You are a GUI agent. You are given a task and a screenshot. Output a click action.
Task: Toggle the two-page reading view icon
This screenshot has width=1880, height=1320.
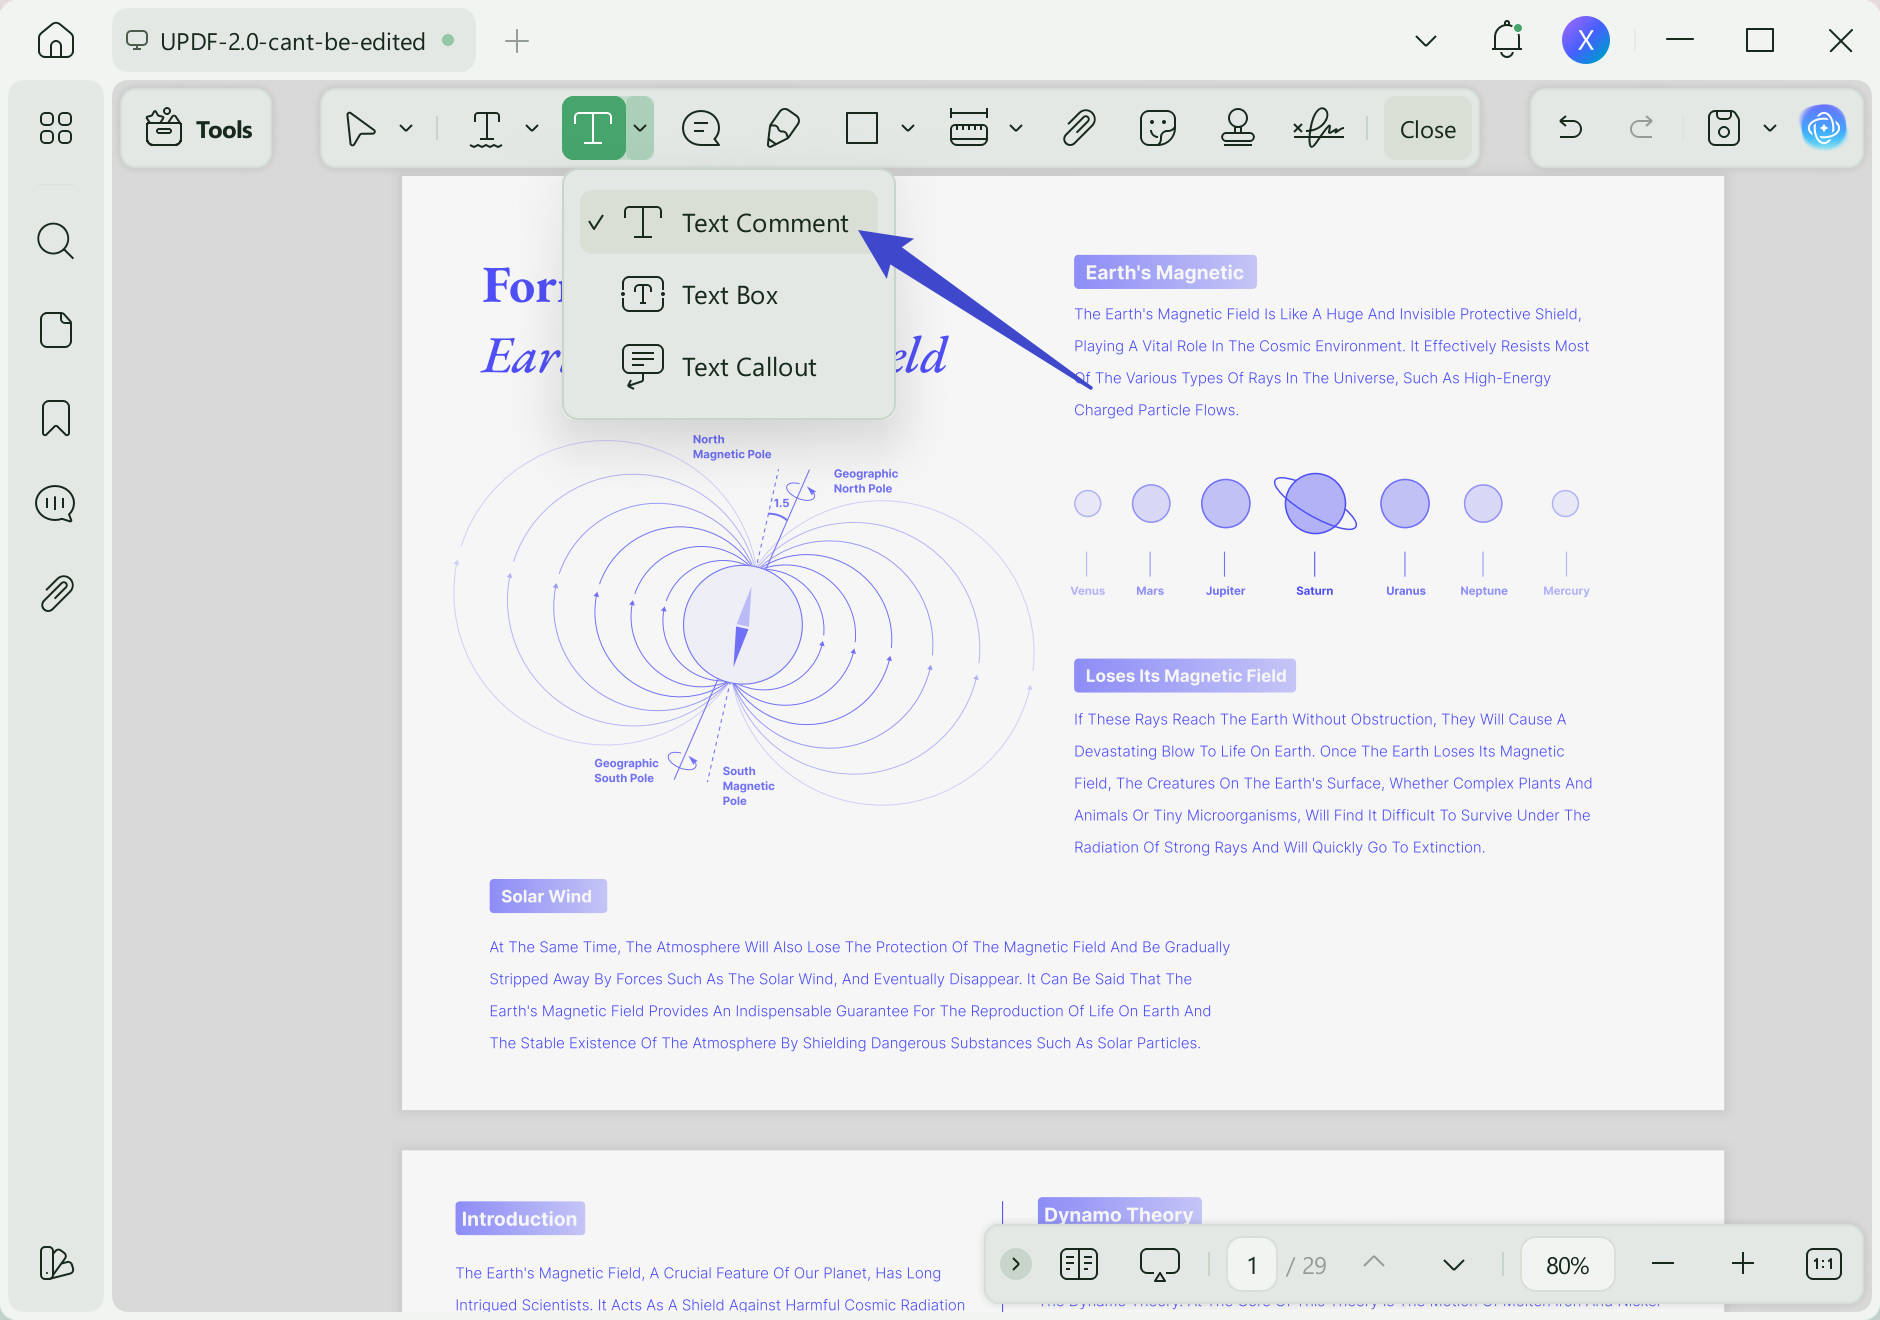click(x=1078, y=1264)
